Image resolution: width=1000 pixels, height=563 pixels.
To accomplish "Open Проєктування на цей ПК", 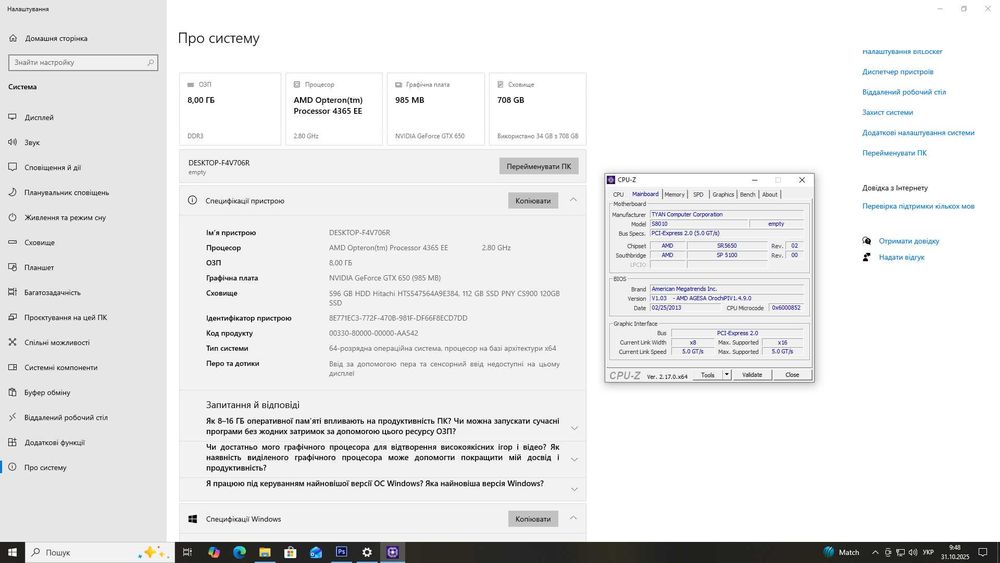I will pos(66,317).
